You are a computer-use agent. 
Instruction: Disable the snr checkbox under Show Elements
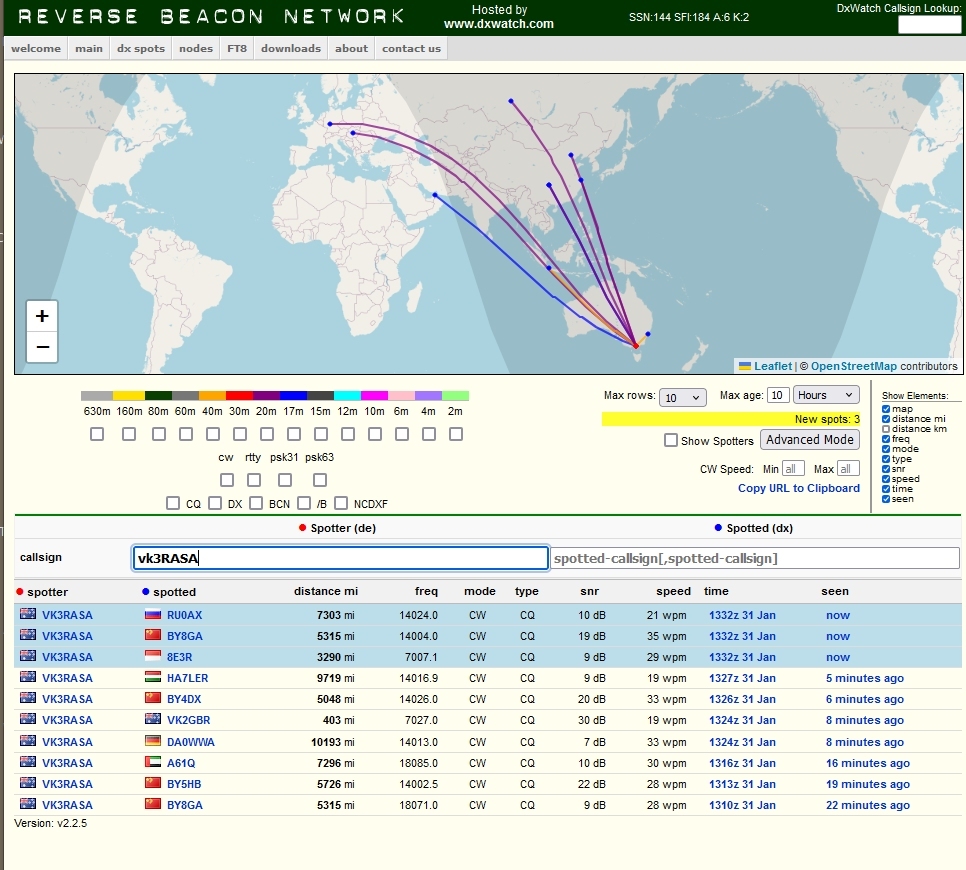tap(886, 469)
